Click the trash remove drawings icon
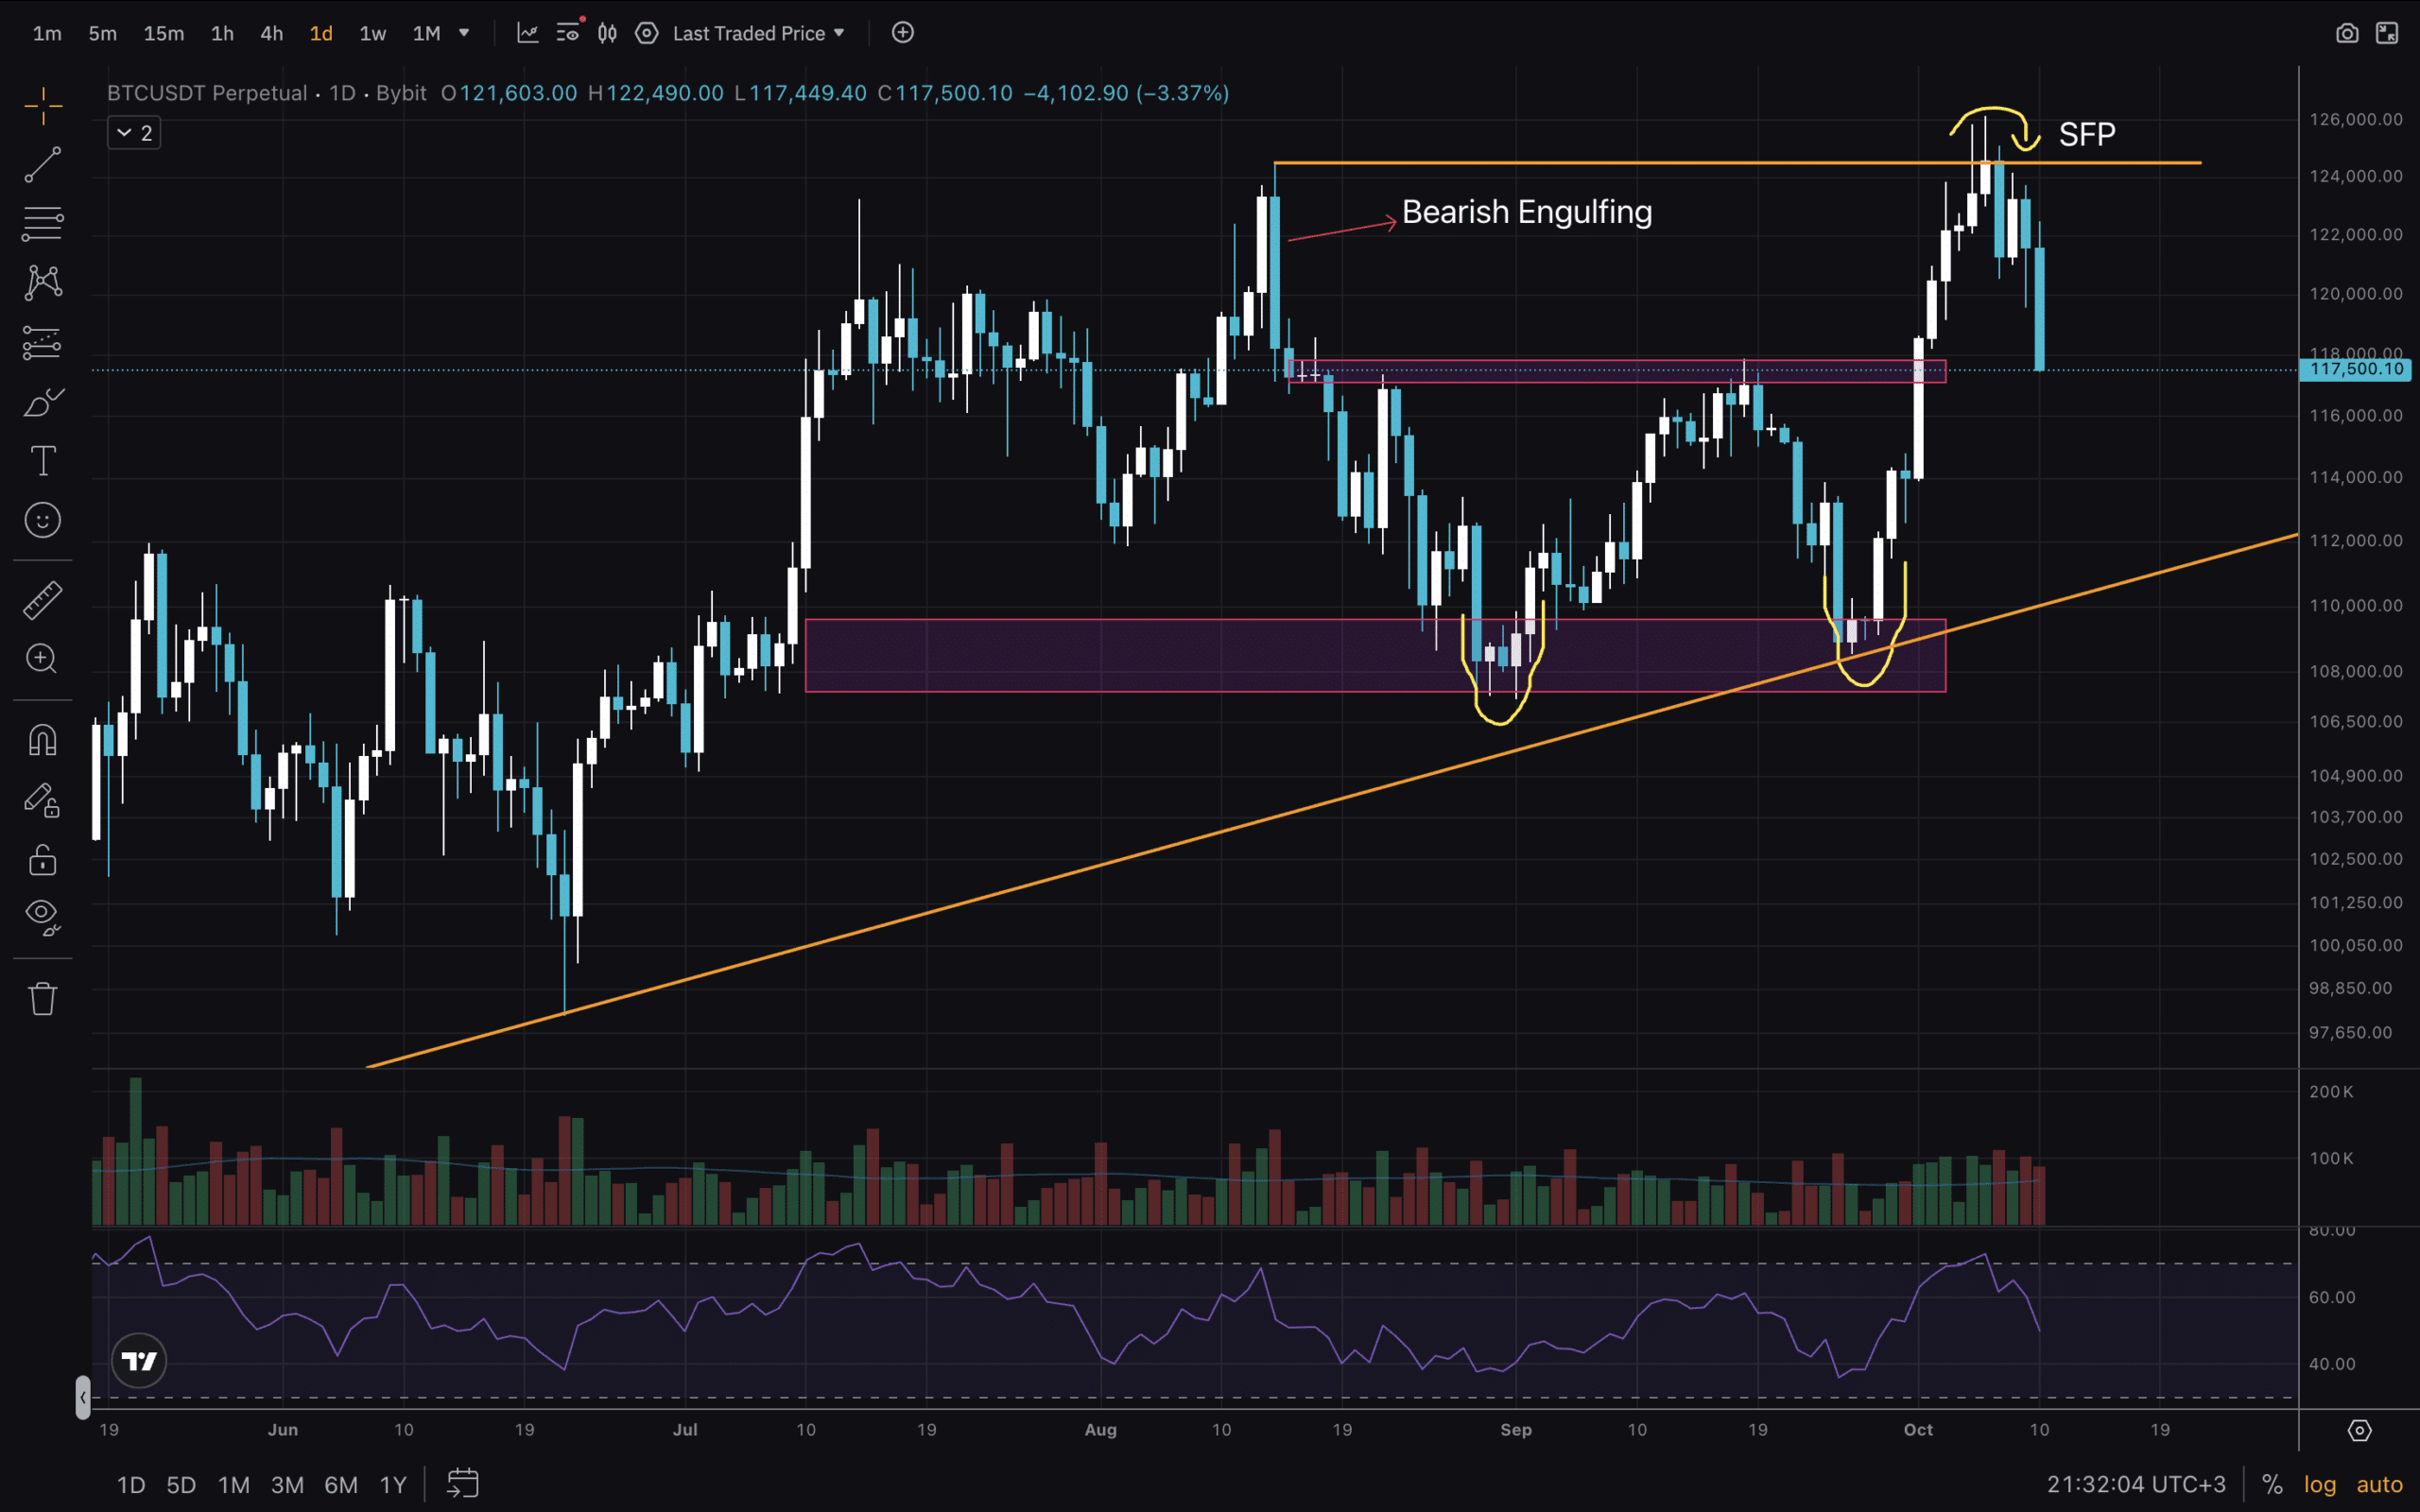Viewport: 2420px width, 1512px height. (x=42, y=998)
